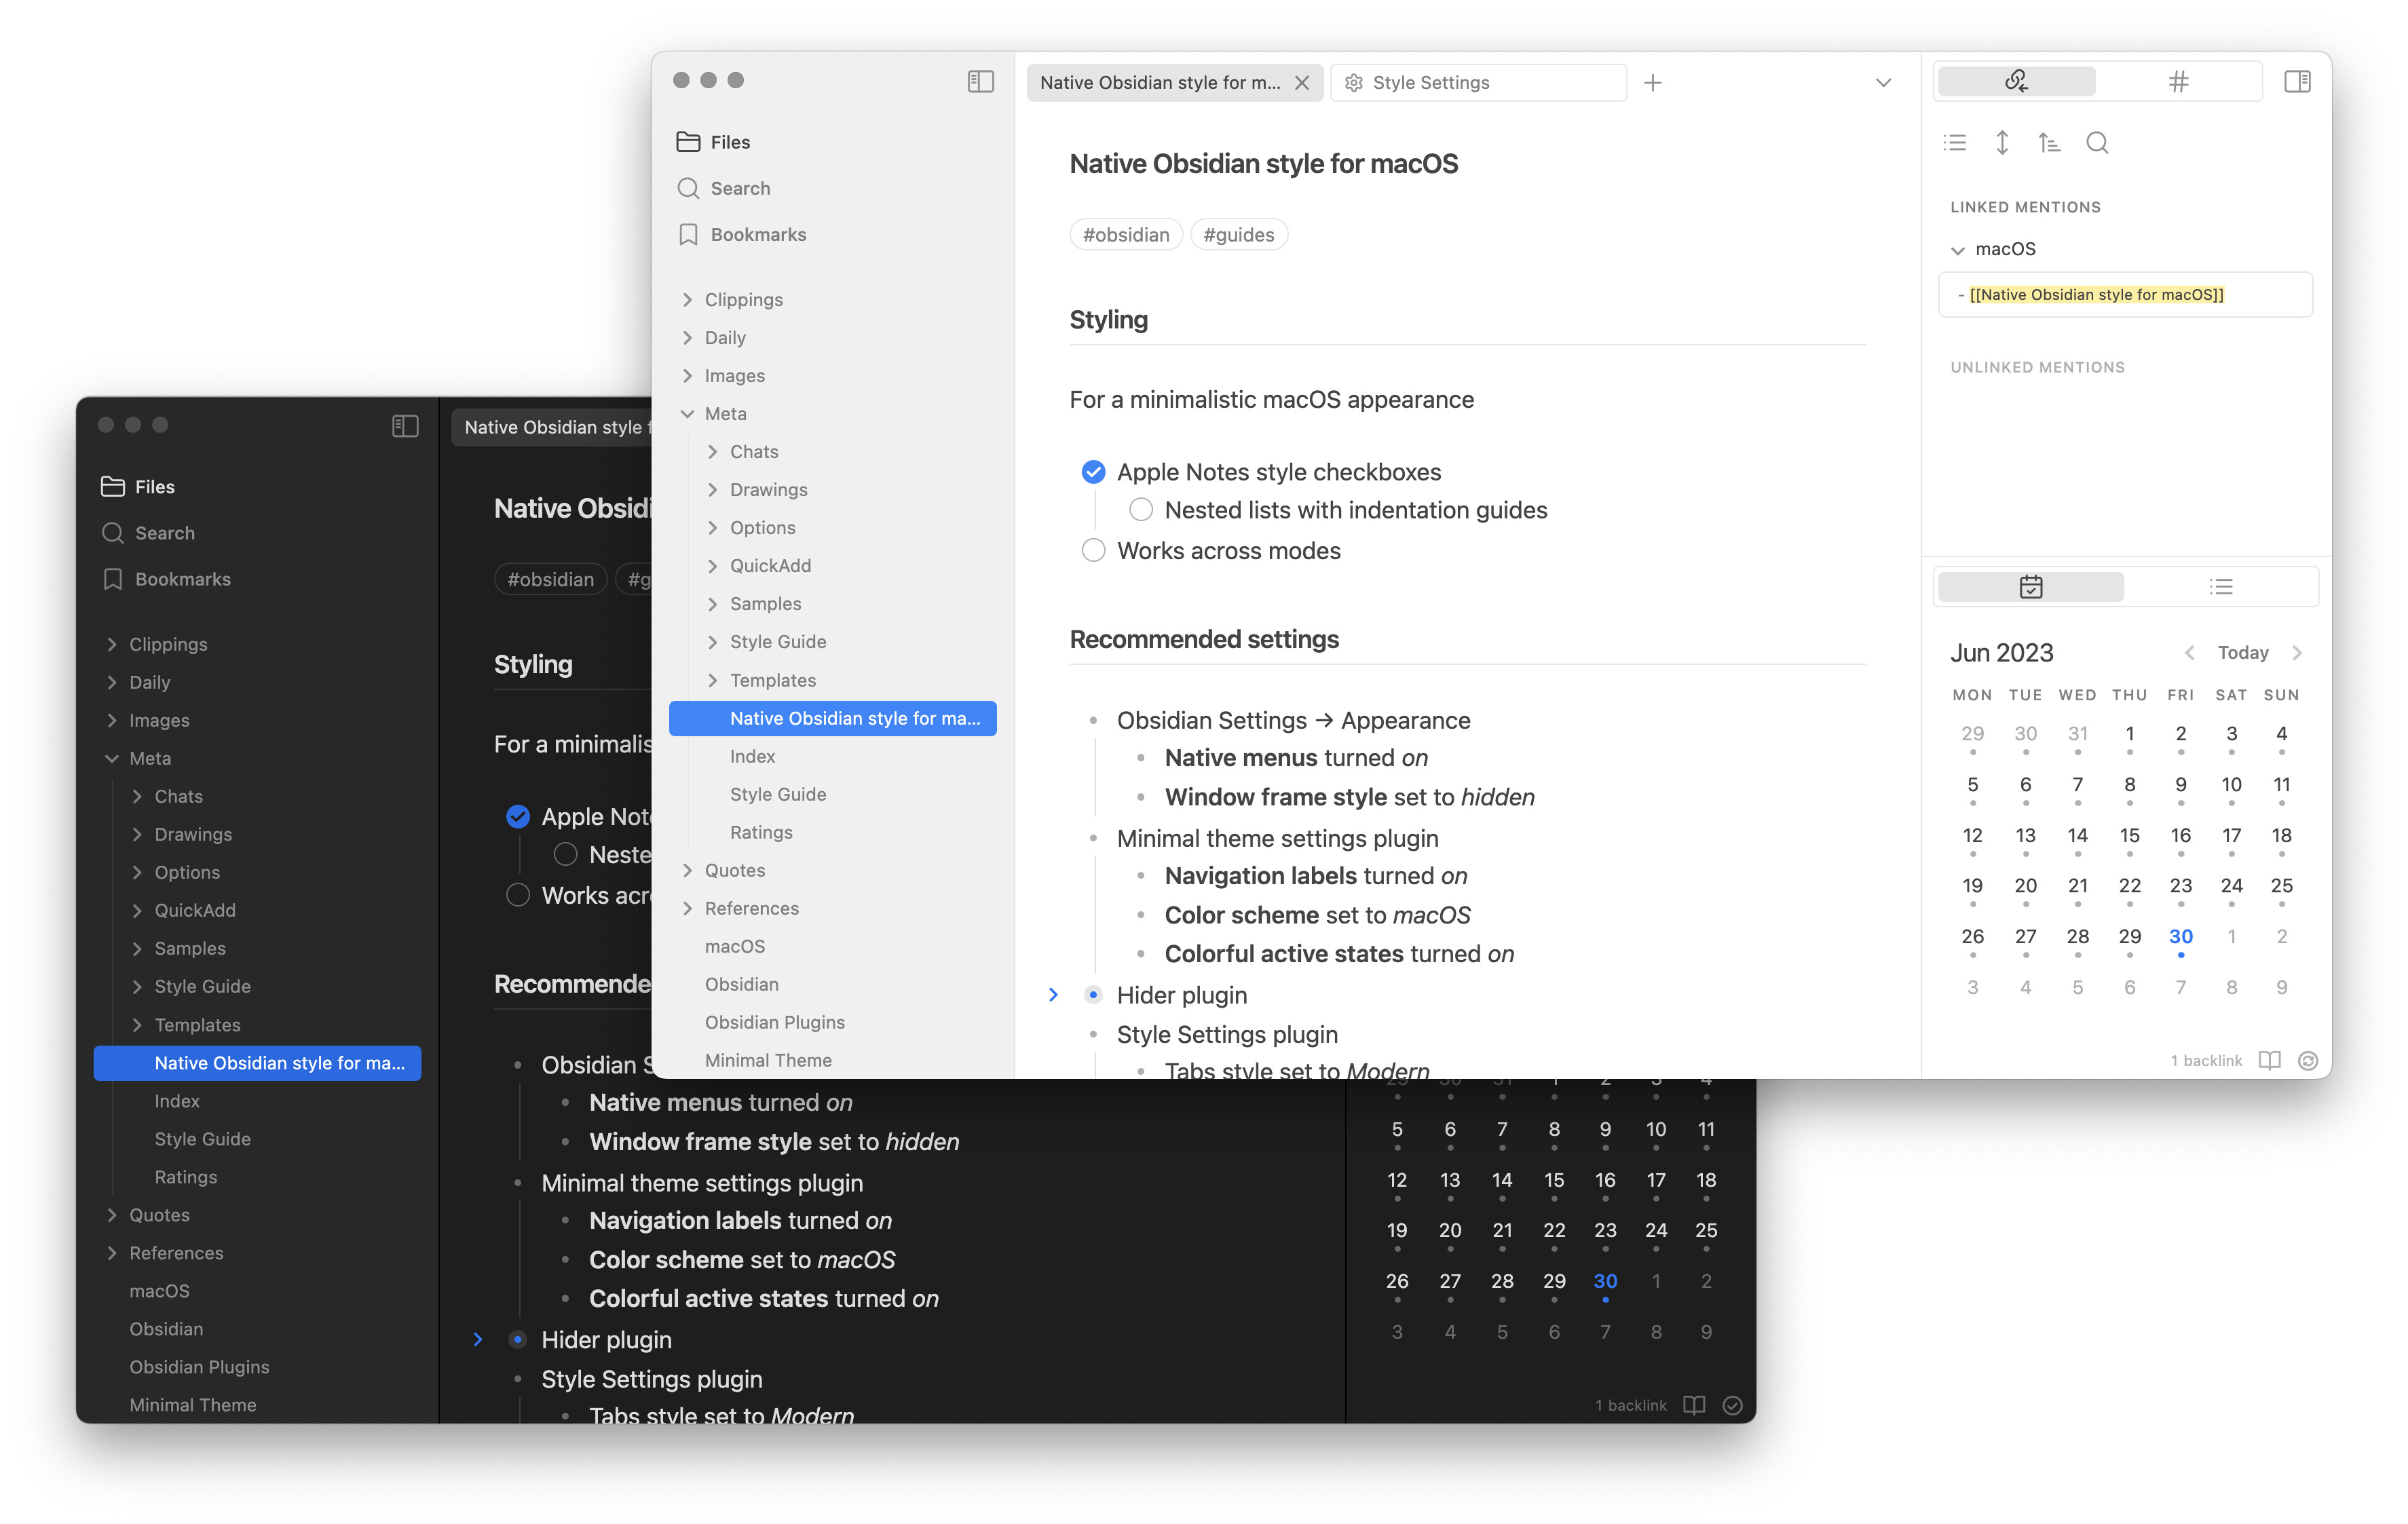The height and width of the screenshot is (1524, 2408).
Task: Open the #guides tag
Action: point(1238,235)
